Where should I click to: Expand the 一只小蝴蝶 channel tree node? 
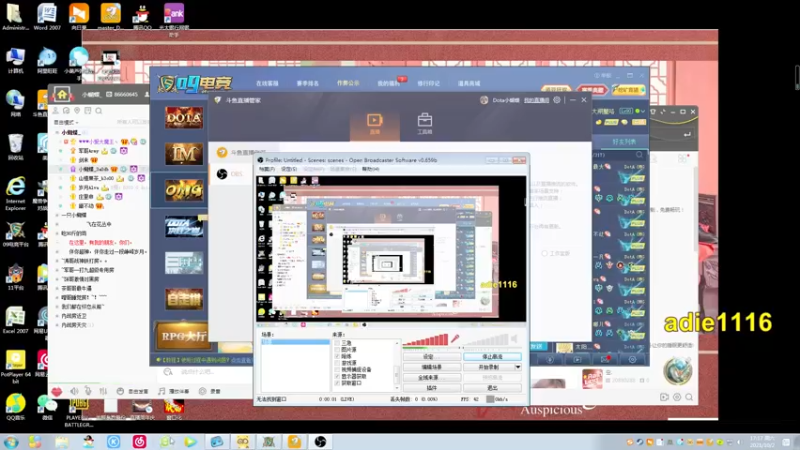57,215
